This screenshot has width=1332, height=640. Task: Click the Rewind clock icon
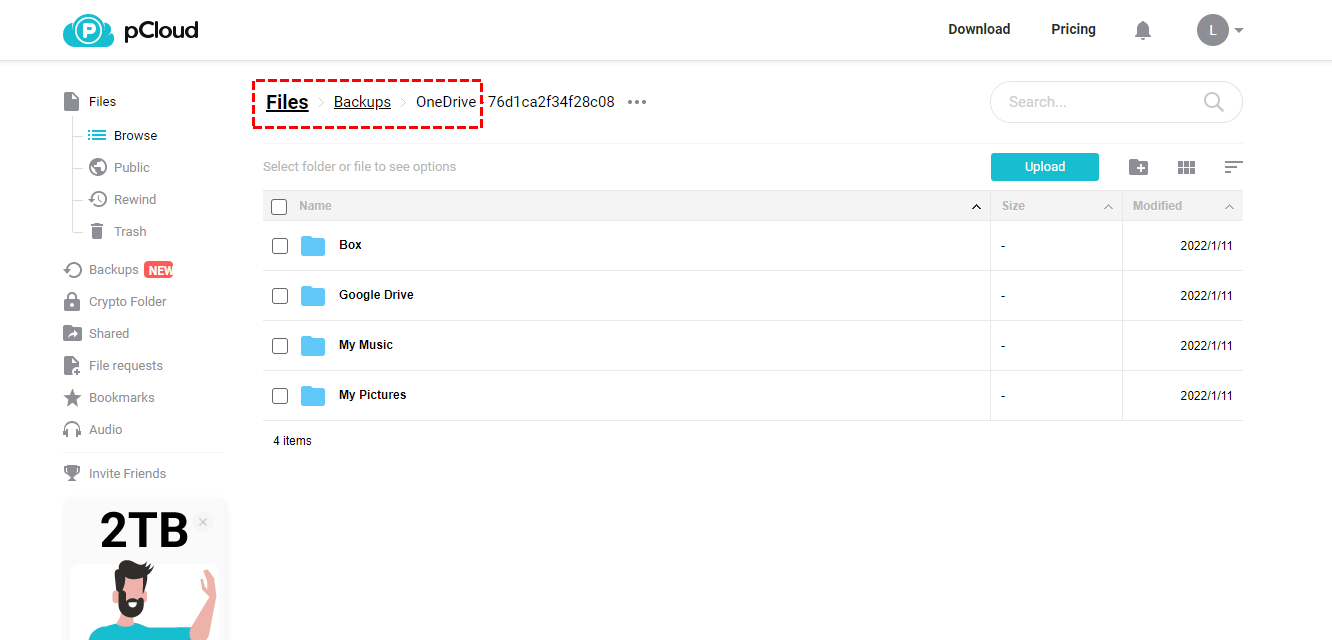97,199
